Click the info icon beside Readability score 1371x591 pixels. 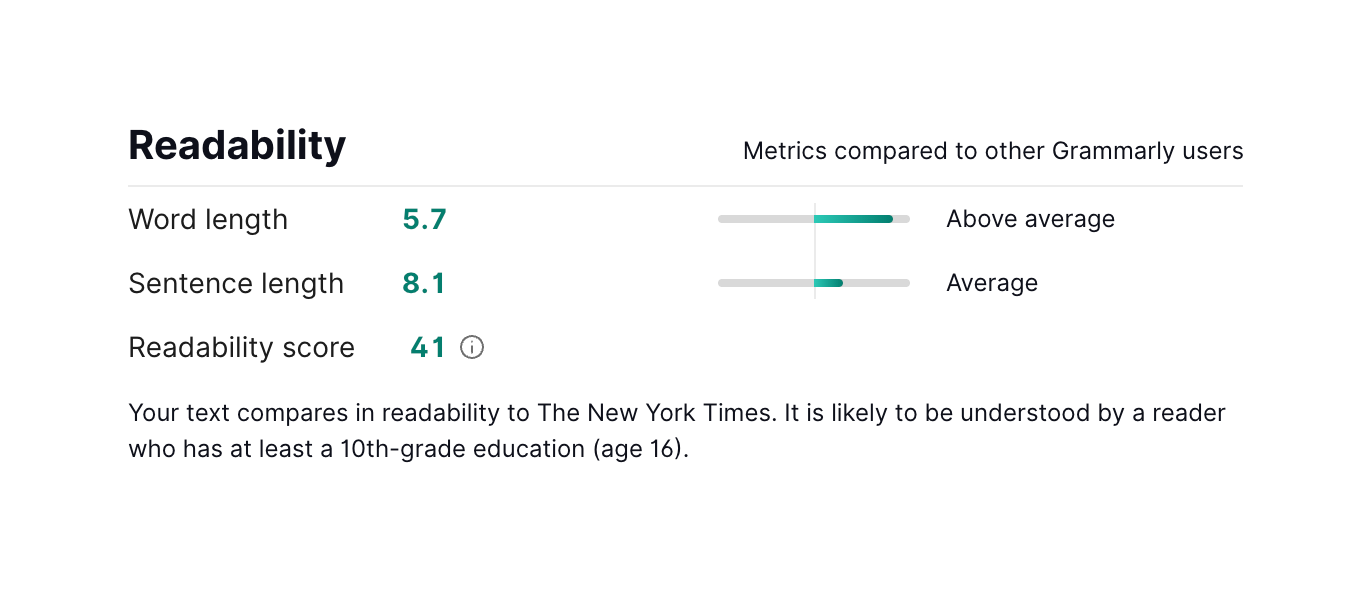pos(472,347)
